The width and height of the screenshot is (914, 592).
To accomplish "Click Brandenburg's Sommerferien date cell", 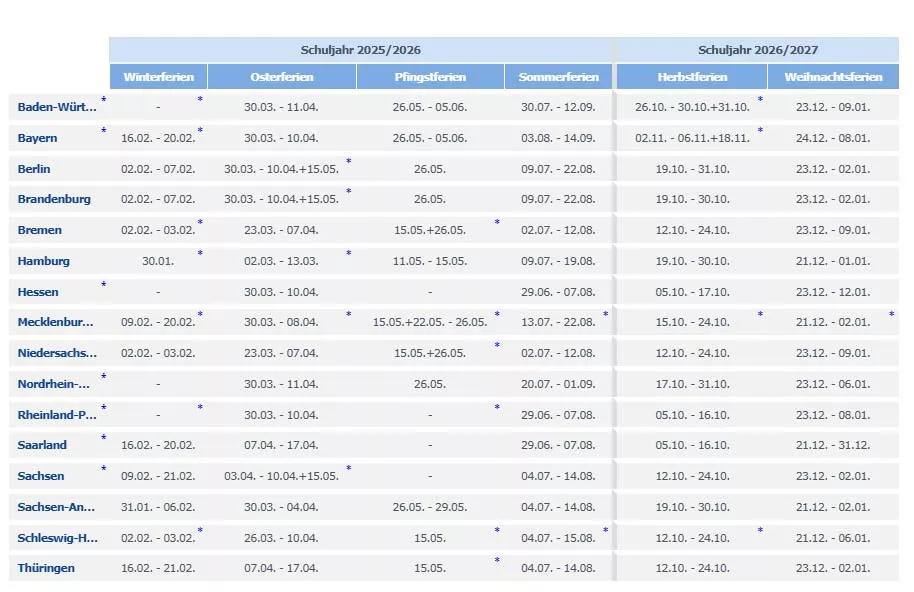I will [x=558, y=199].
